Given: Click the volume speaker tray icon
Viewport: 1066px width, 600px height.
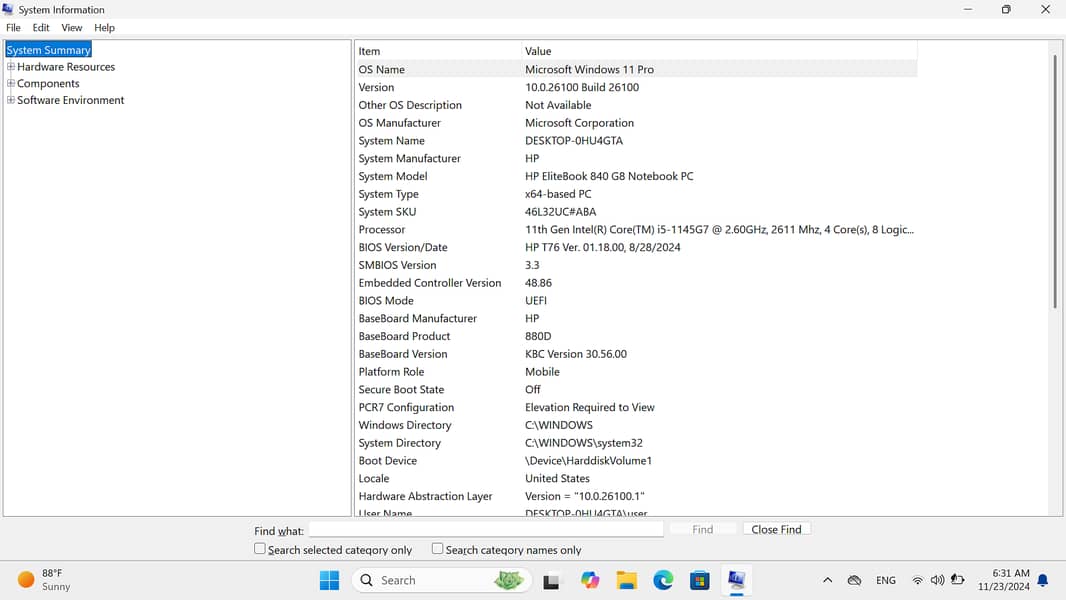Looking at the screenshot, I should click(937, 580).
